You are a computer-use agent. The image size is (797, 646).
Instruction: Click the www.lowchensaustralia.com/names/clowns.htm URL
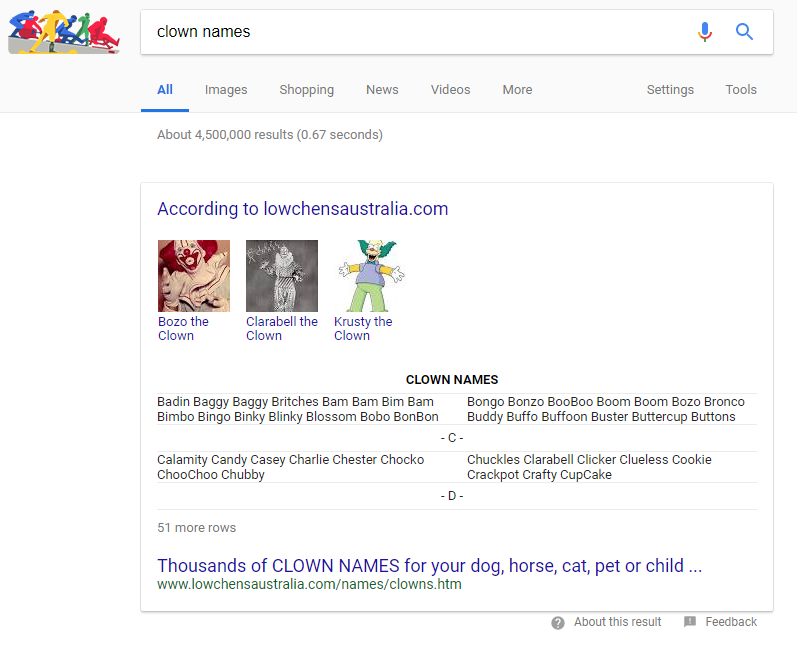[x=309, y=585]
